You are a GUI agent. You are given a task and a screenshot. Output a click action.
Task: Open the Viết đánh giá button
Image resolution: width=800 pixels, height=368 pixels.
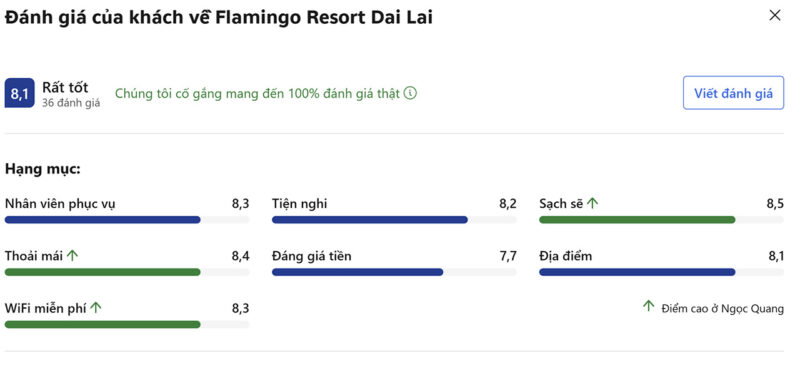coord(733,93)
